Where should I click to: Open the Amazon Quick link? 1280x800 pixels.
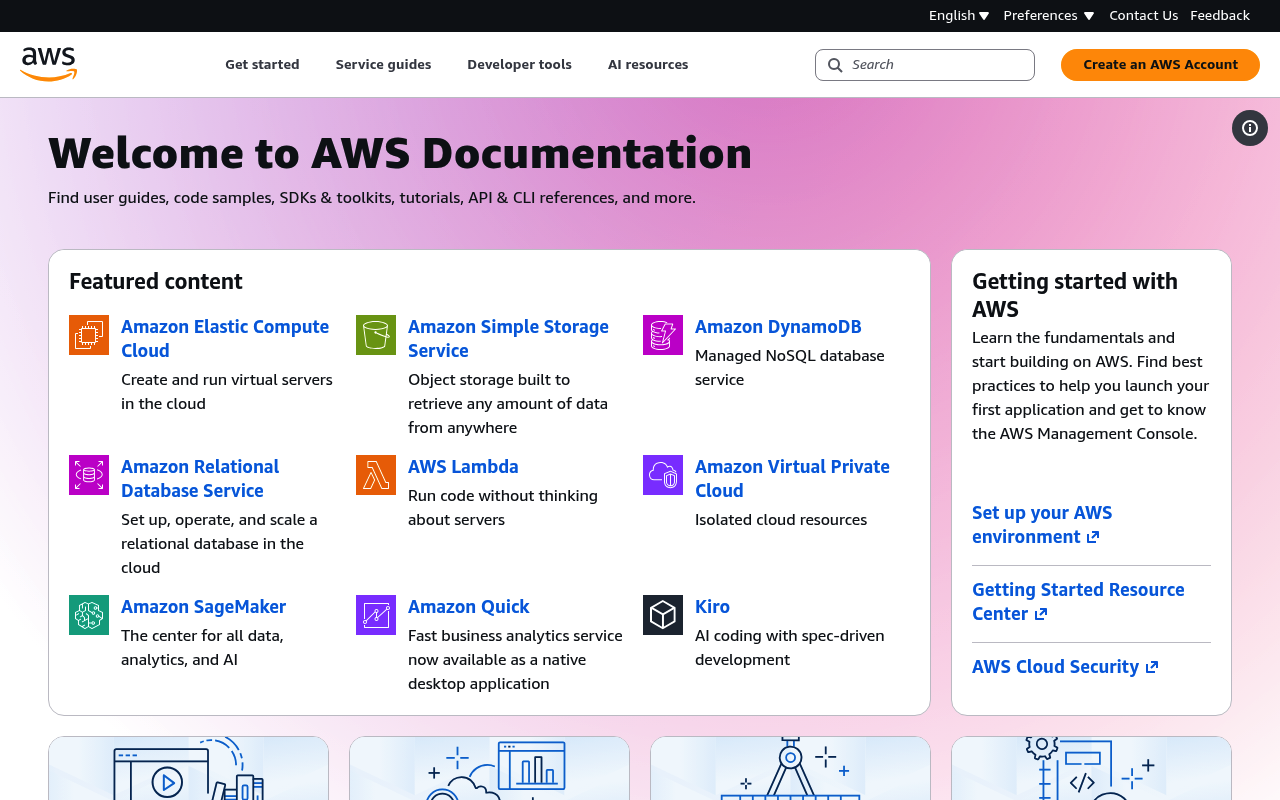468,607
